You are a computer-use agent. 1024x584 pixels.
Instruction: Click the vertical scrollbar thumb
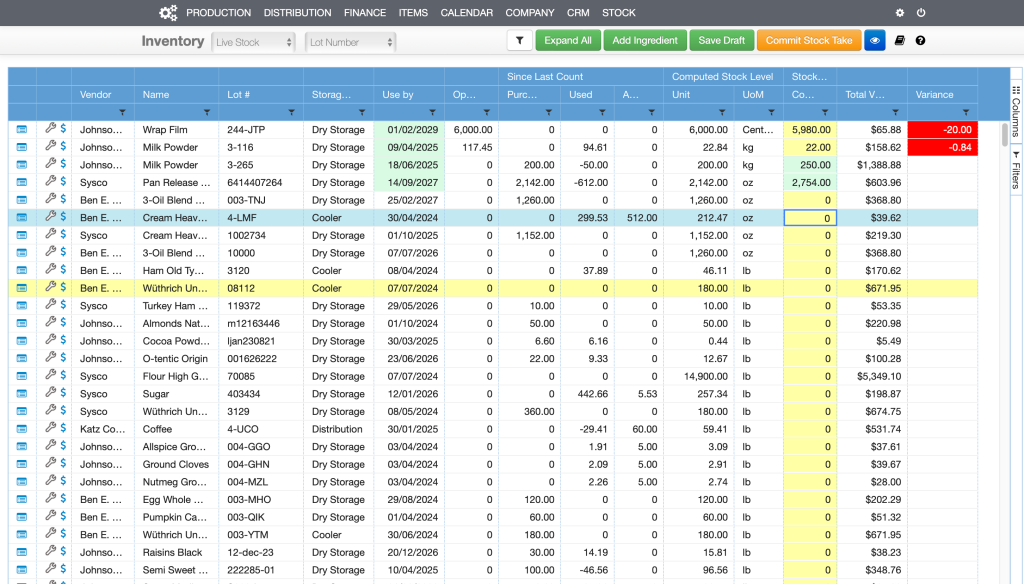tap(1004, 135)
